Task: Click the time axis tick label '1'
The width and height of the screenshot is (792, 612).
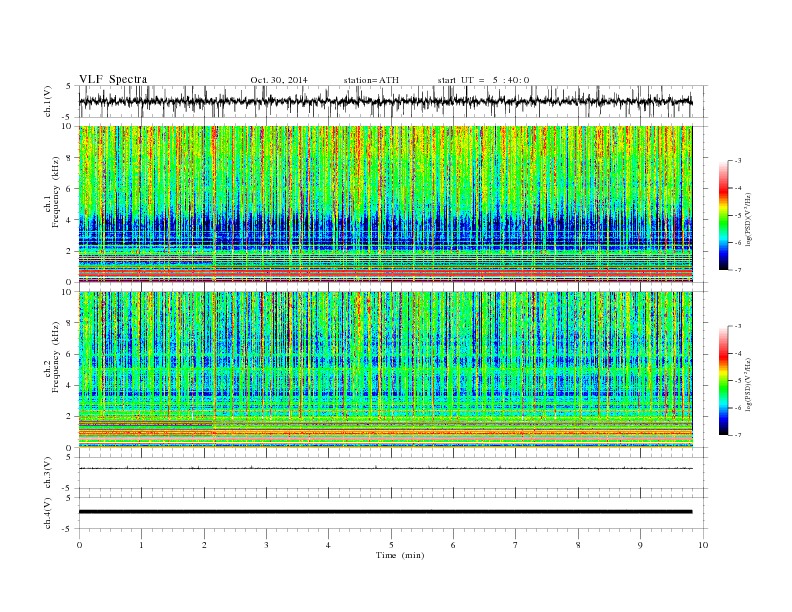Action: coord(141,545)
